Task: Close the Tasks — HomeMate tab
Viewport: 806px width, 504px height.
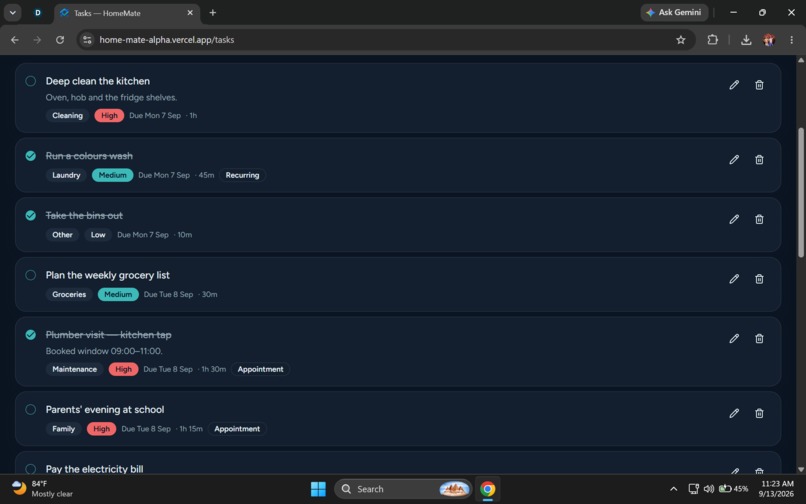Action: [190, 13]
